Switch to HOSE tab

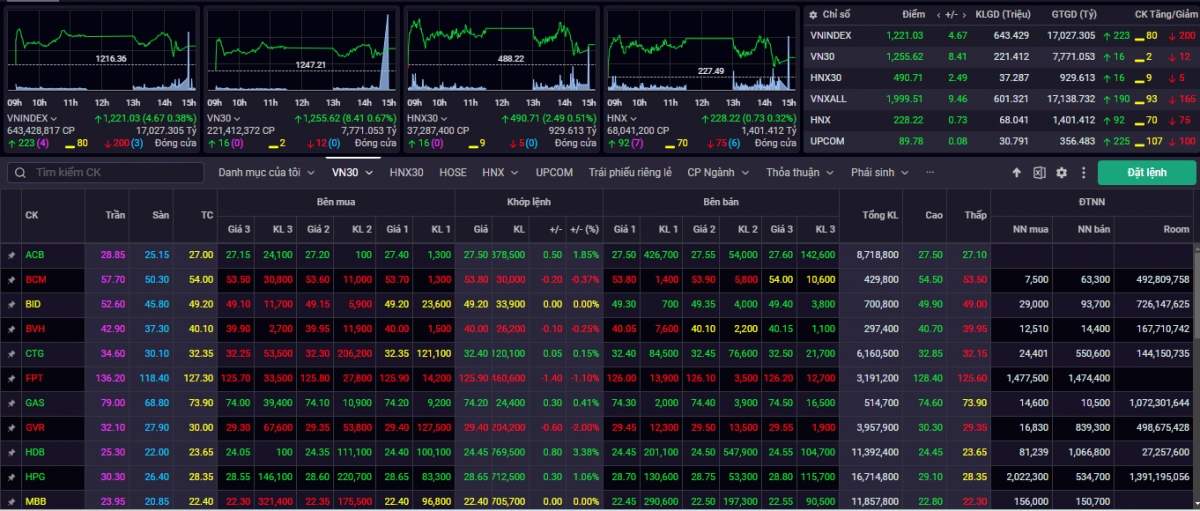click(453, 172)
